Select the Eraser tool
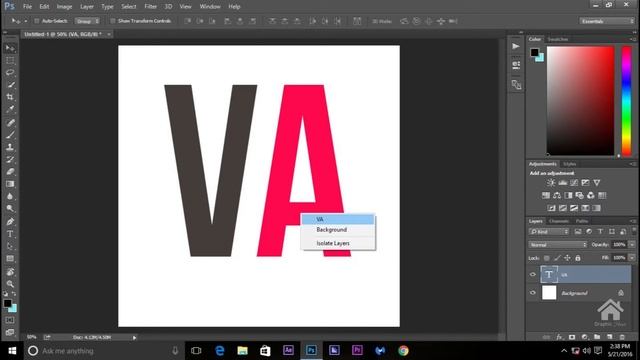Screen dimensions: 640x360 (10, 171)
